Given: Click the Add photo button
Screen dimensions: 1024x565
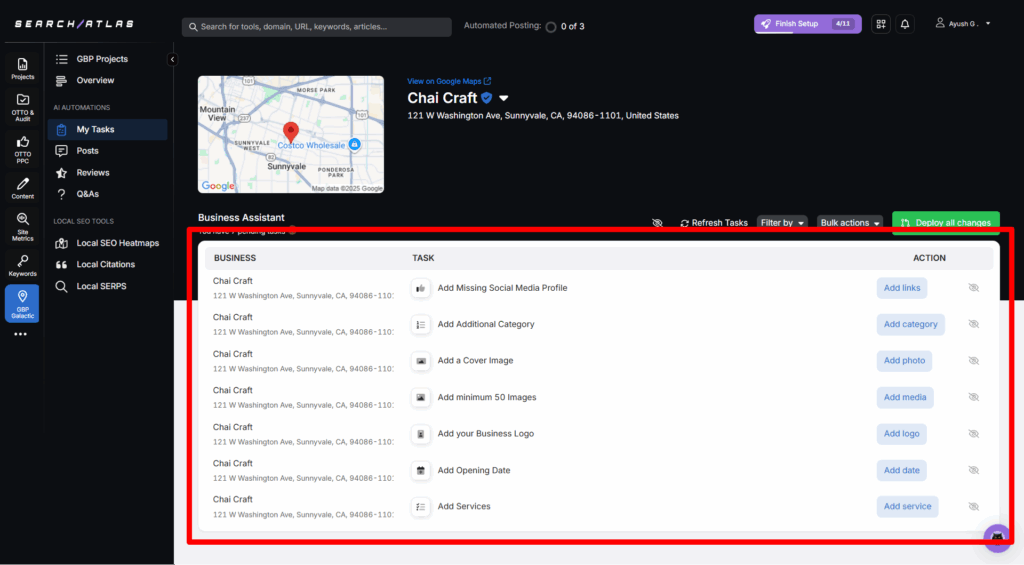Looking at the screenshot, I should (904, 361).
